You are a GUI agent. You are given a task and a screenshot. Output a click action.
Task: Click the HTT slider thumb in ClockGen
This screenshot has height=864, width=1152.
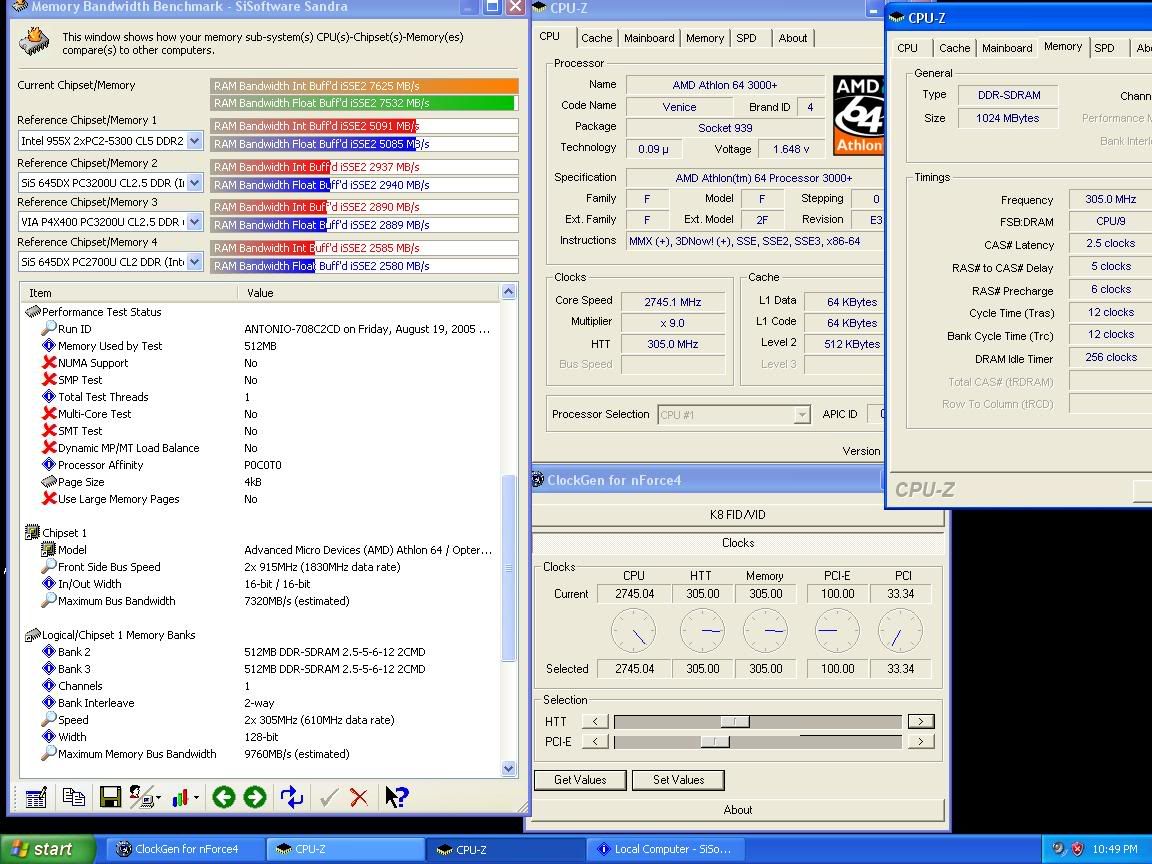[x=735, y=721]
